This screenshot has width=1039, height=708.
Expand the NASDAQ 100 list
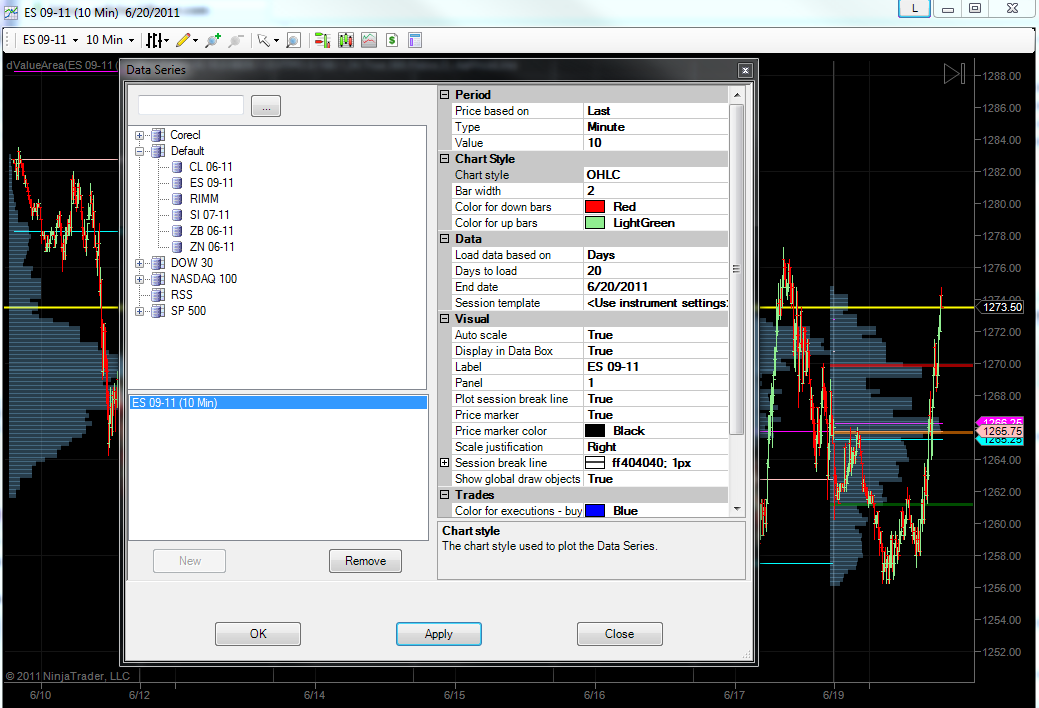click(x=140, y=279)
